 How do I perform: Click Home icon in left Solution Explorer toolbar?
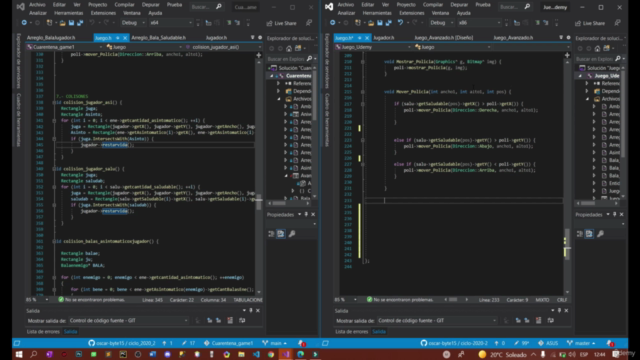289,49
